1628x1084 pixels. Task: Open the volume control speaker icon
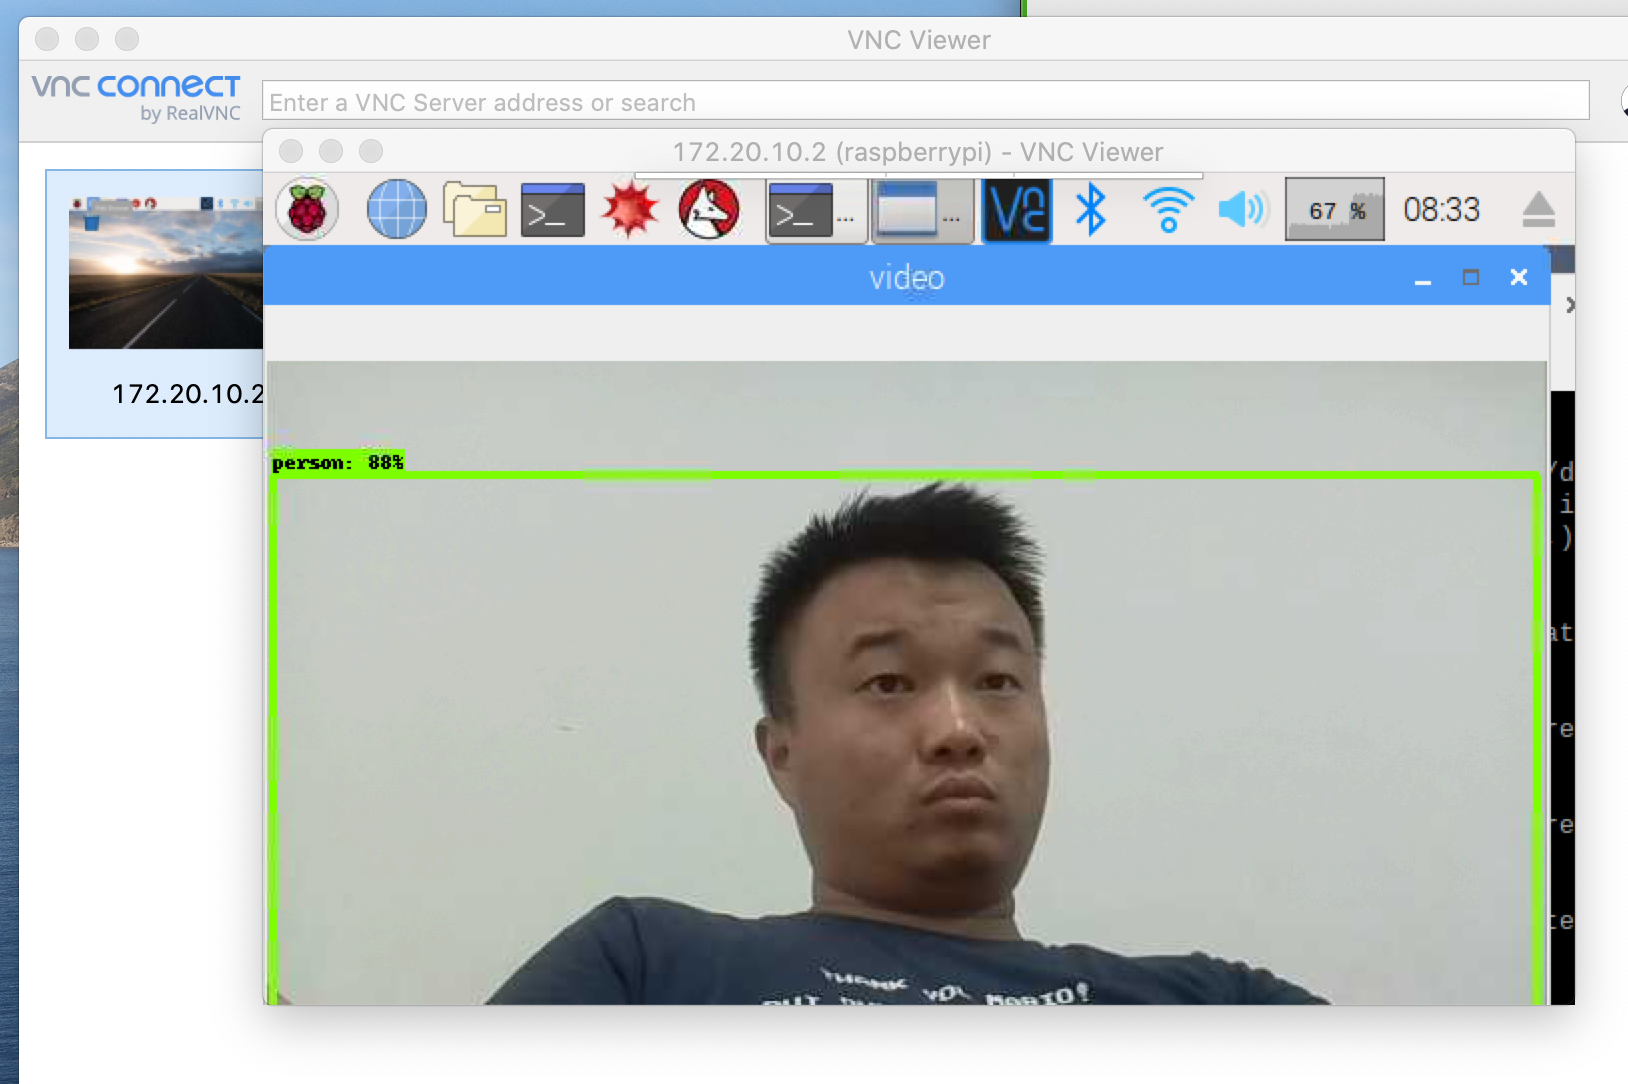(x=1242, y=210)
